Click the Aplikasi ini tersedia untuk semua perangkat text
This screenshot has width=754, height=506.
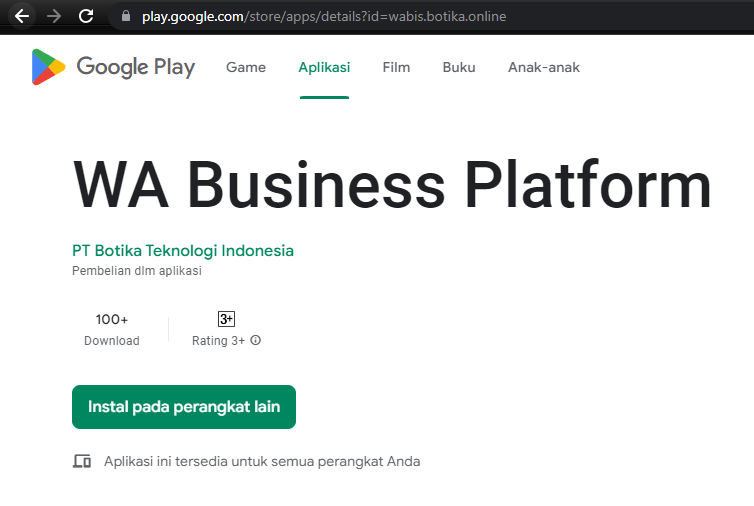[262, 462]
